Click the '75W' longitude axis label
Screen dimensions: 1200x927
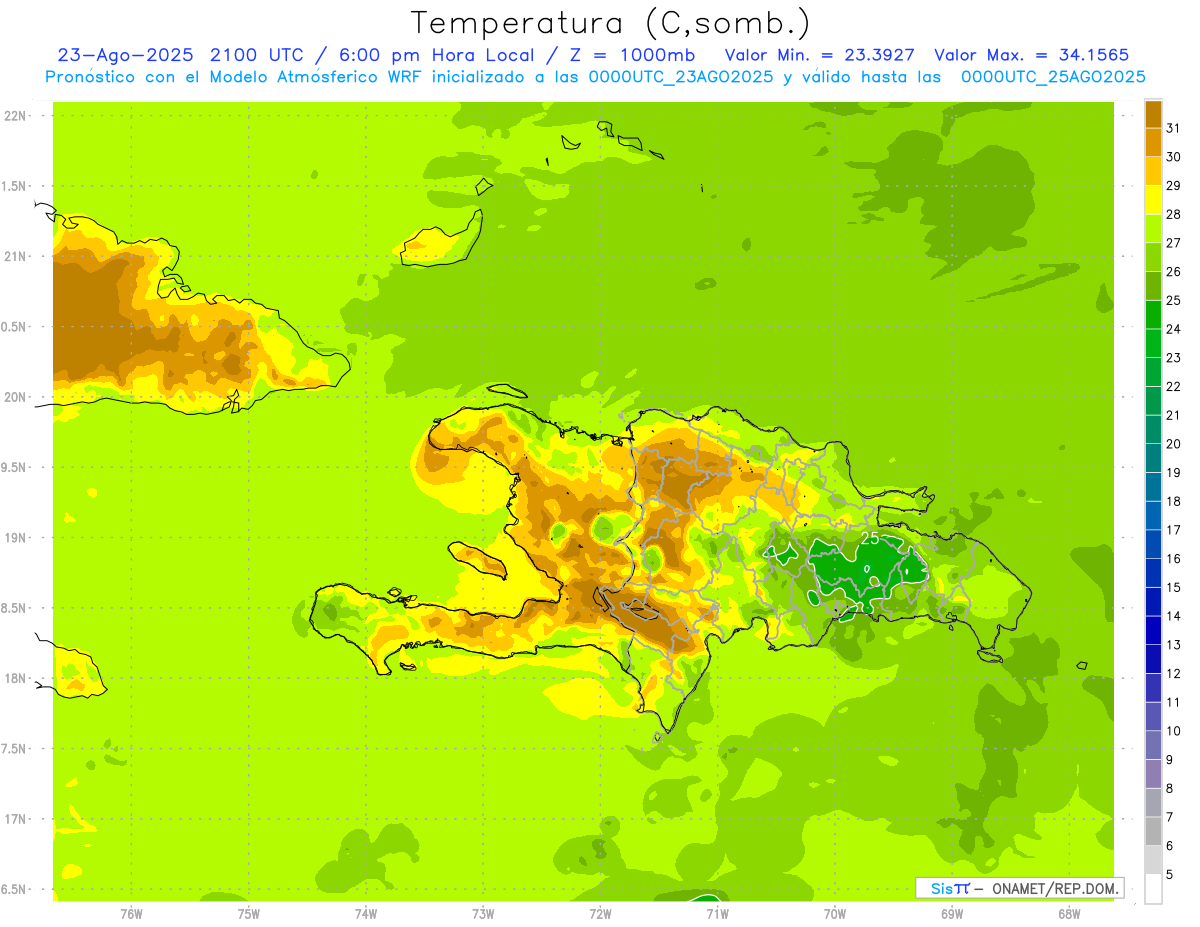(249, 914)
